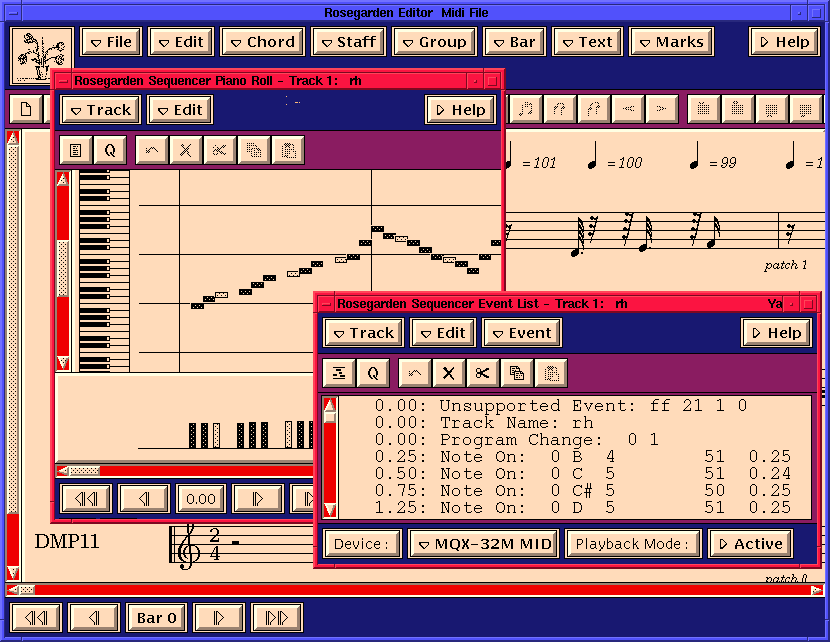This screenshot has width=830, height=642.
Task: Click Help button in Event List window
Action: [x=775, y=333]
